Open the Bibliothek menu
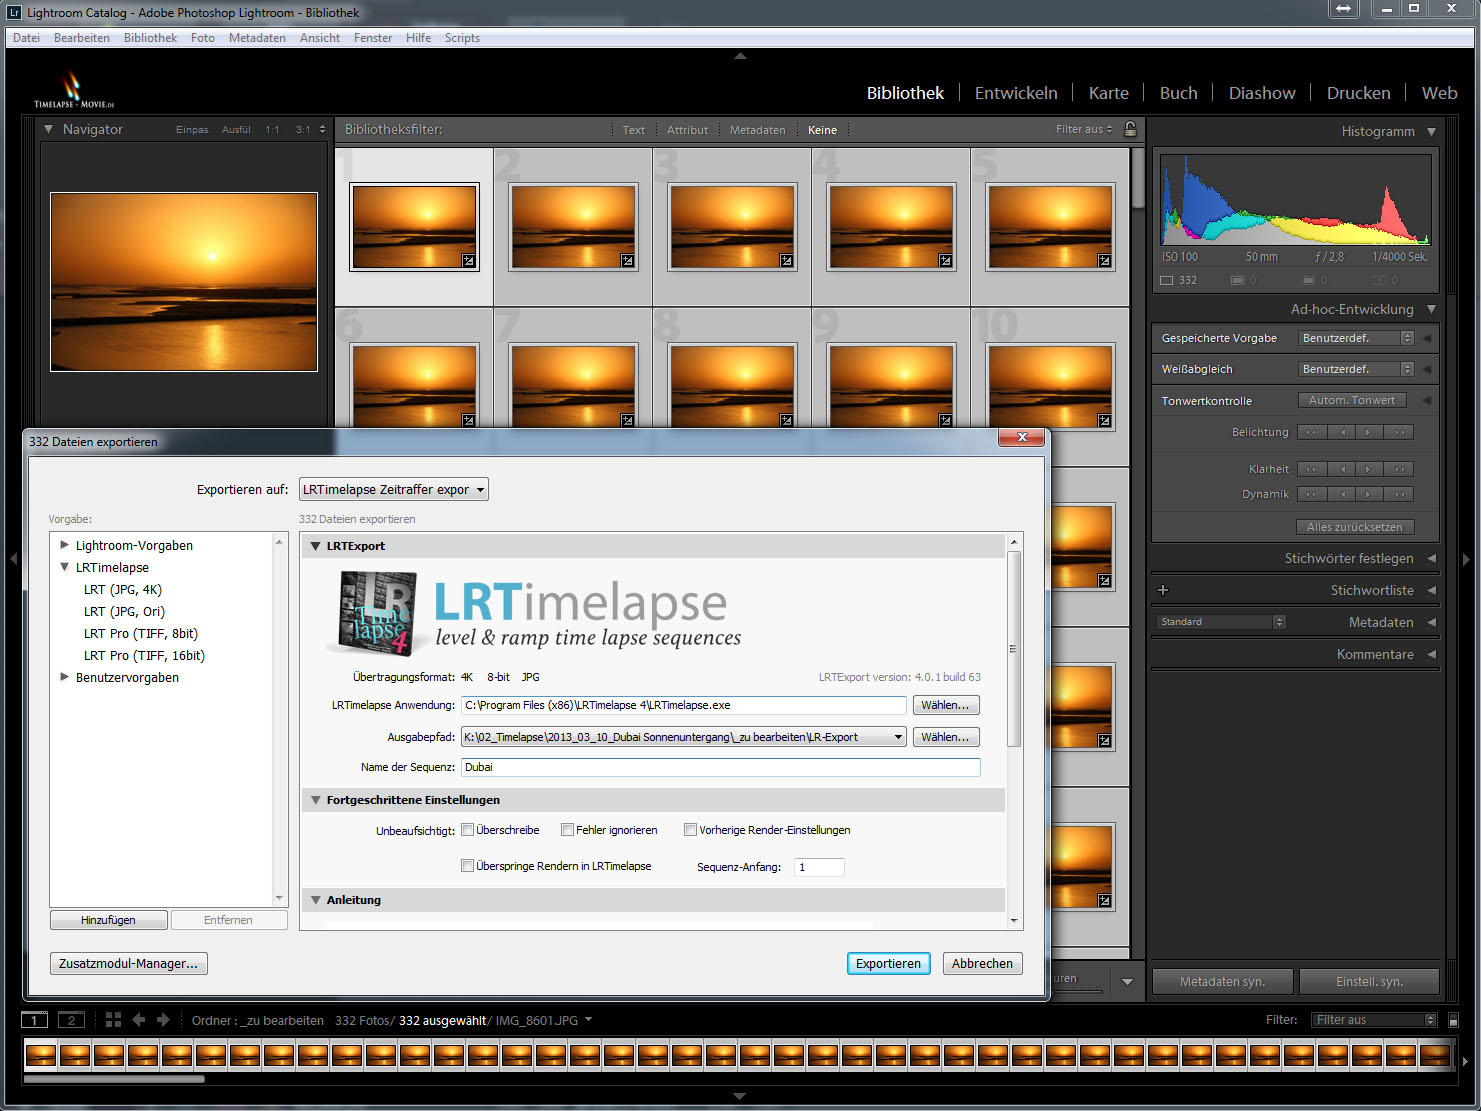 tap(150, 38)
